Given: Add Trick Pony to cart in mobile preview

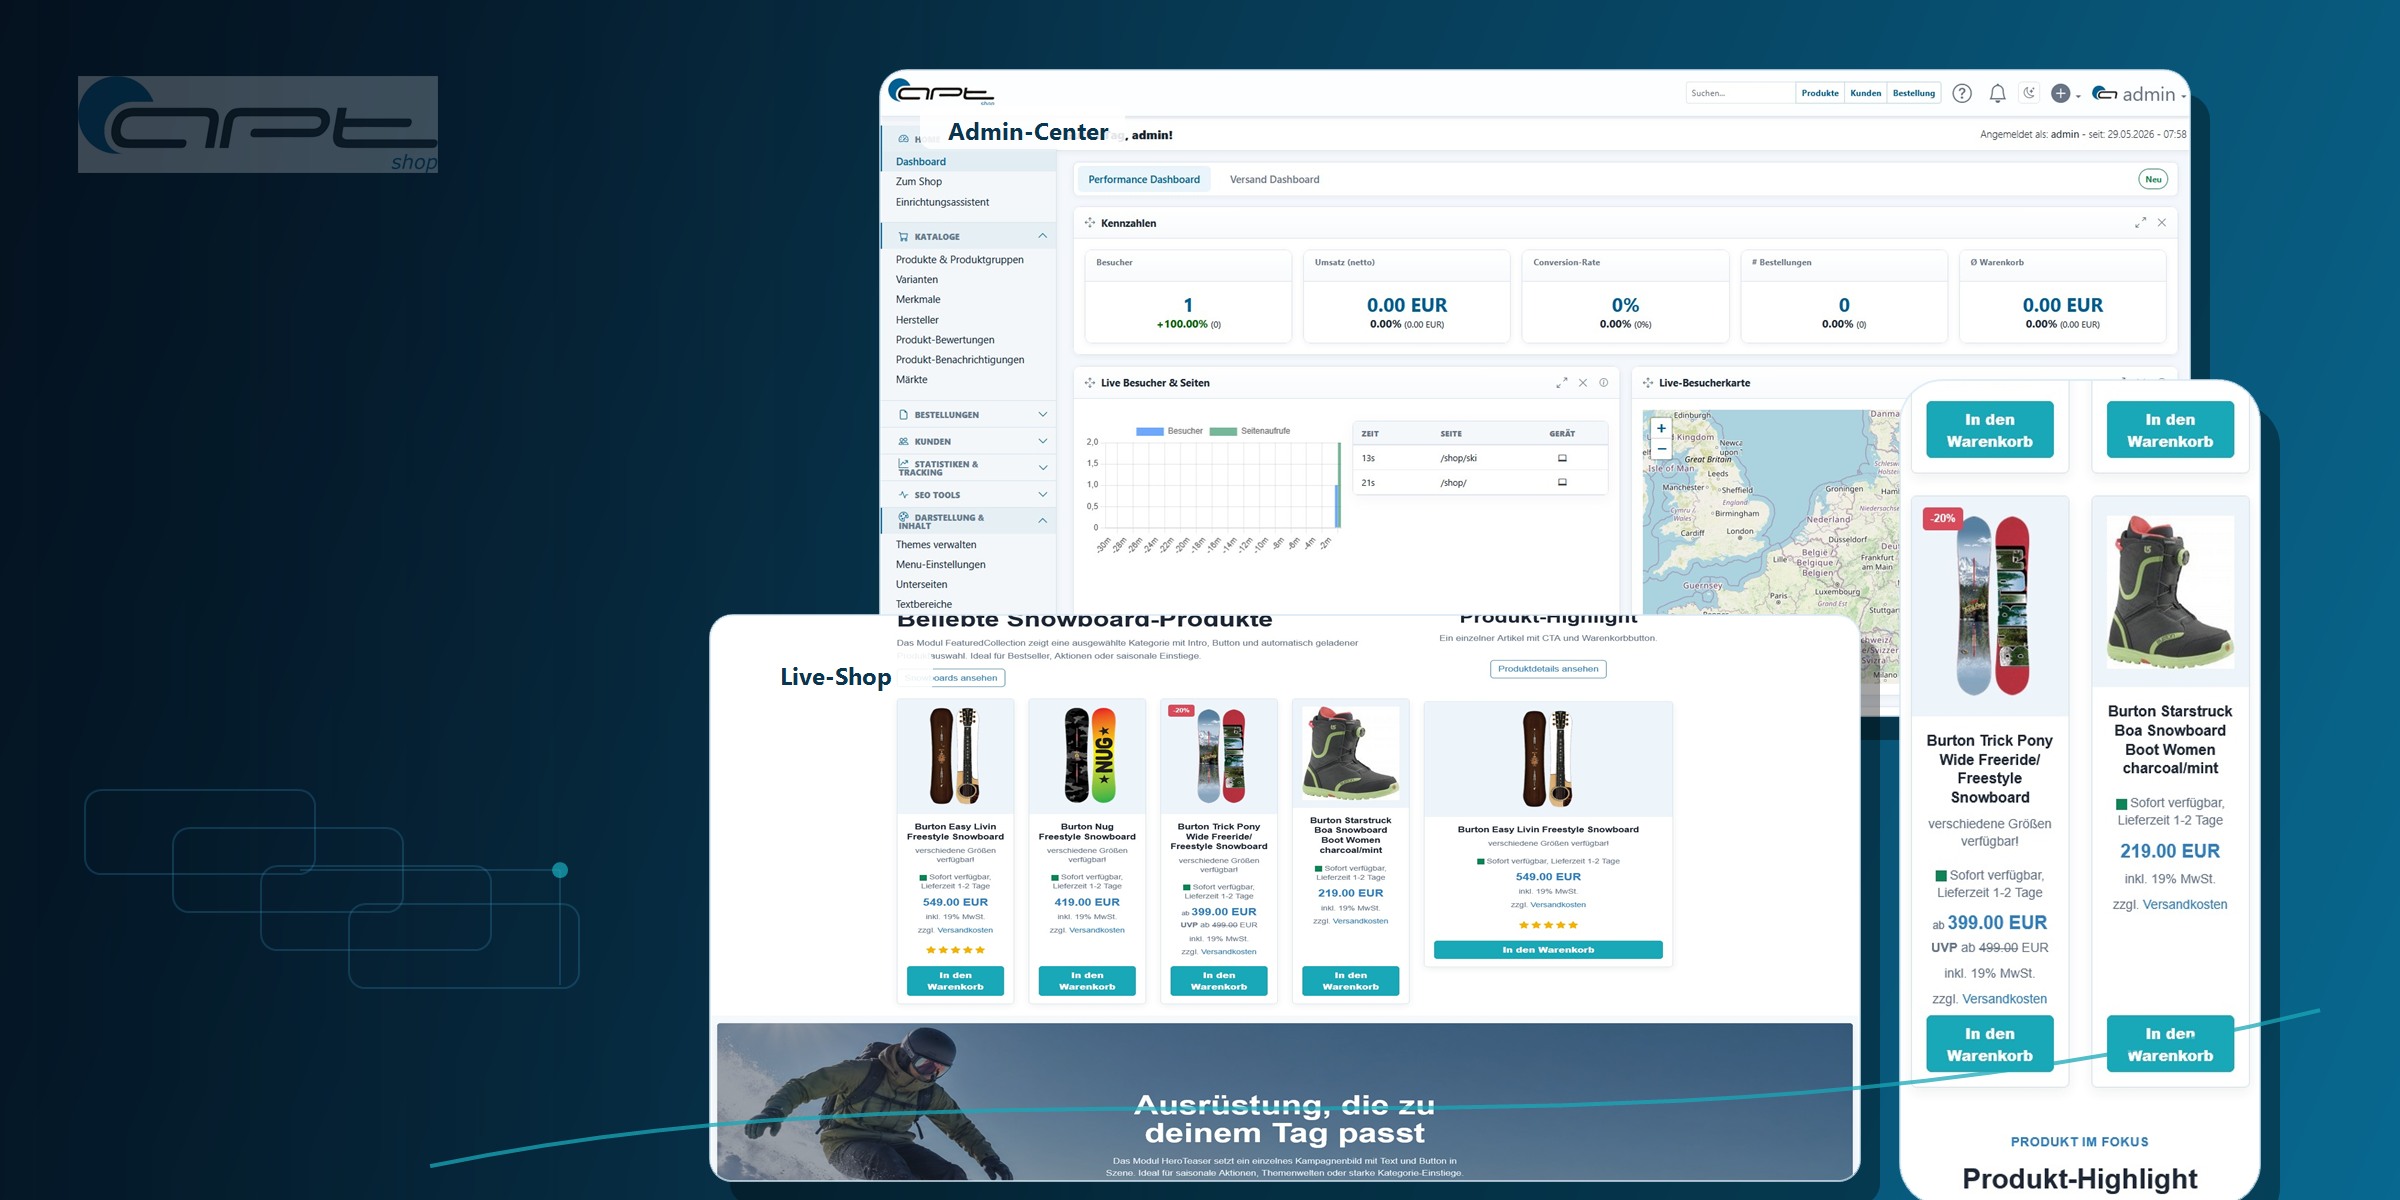Looking at the screenshot, I should [1990, 1044].
